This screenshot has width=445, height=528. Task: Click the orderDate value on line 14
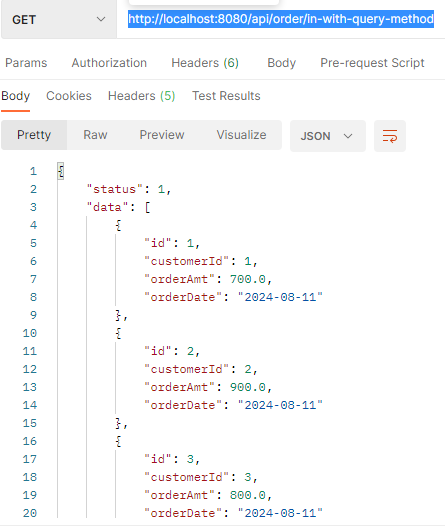click(x=280, y=405)
